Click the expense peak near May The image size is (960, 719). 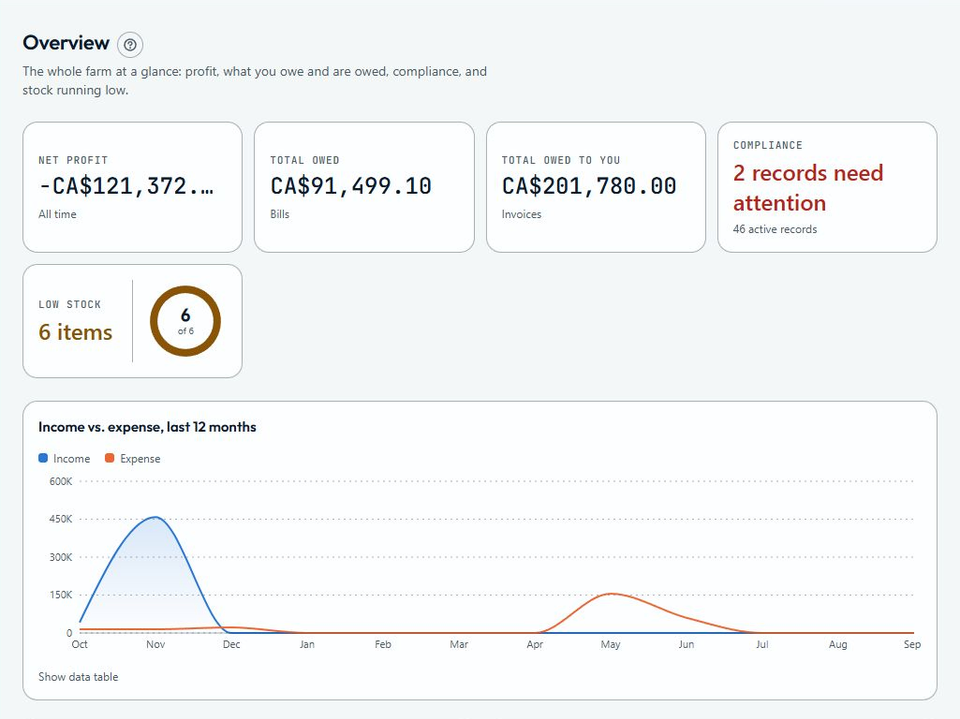coord(611,593)
